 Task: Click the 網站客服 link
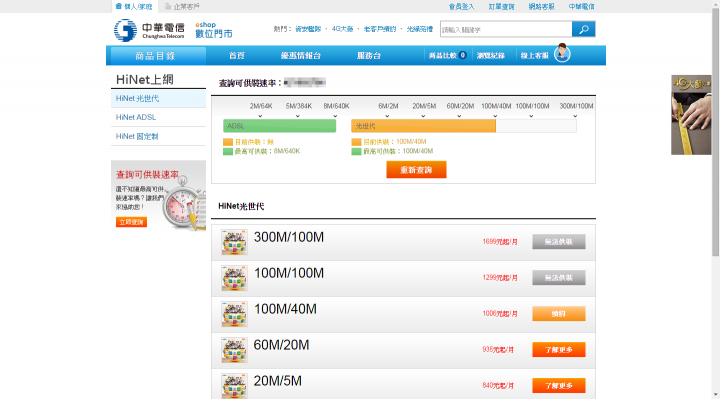pos(541,6)
